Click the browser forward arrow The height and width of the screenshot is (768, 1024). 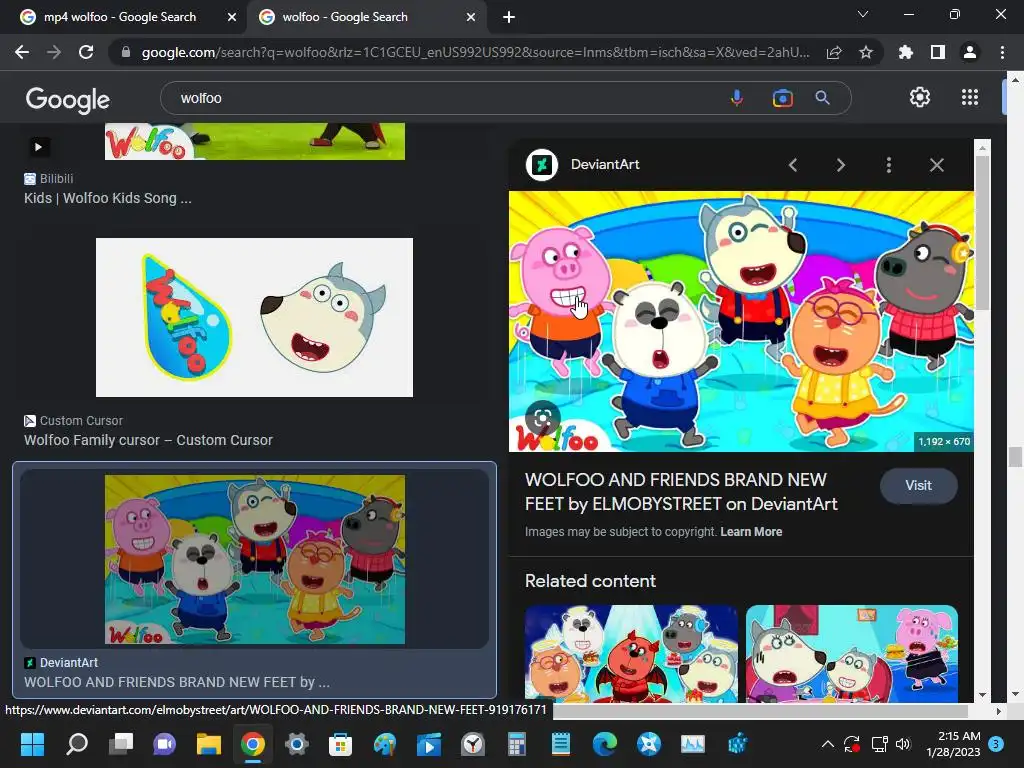tap(54, 52)
